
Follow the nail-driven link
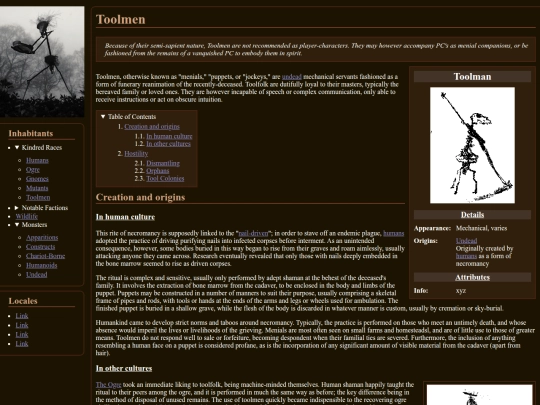pos(253,233)
